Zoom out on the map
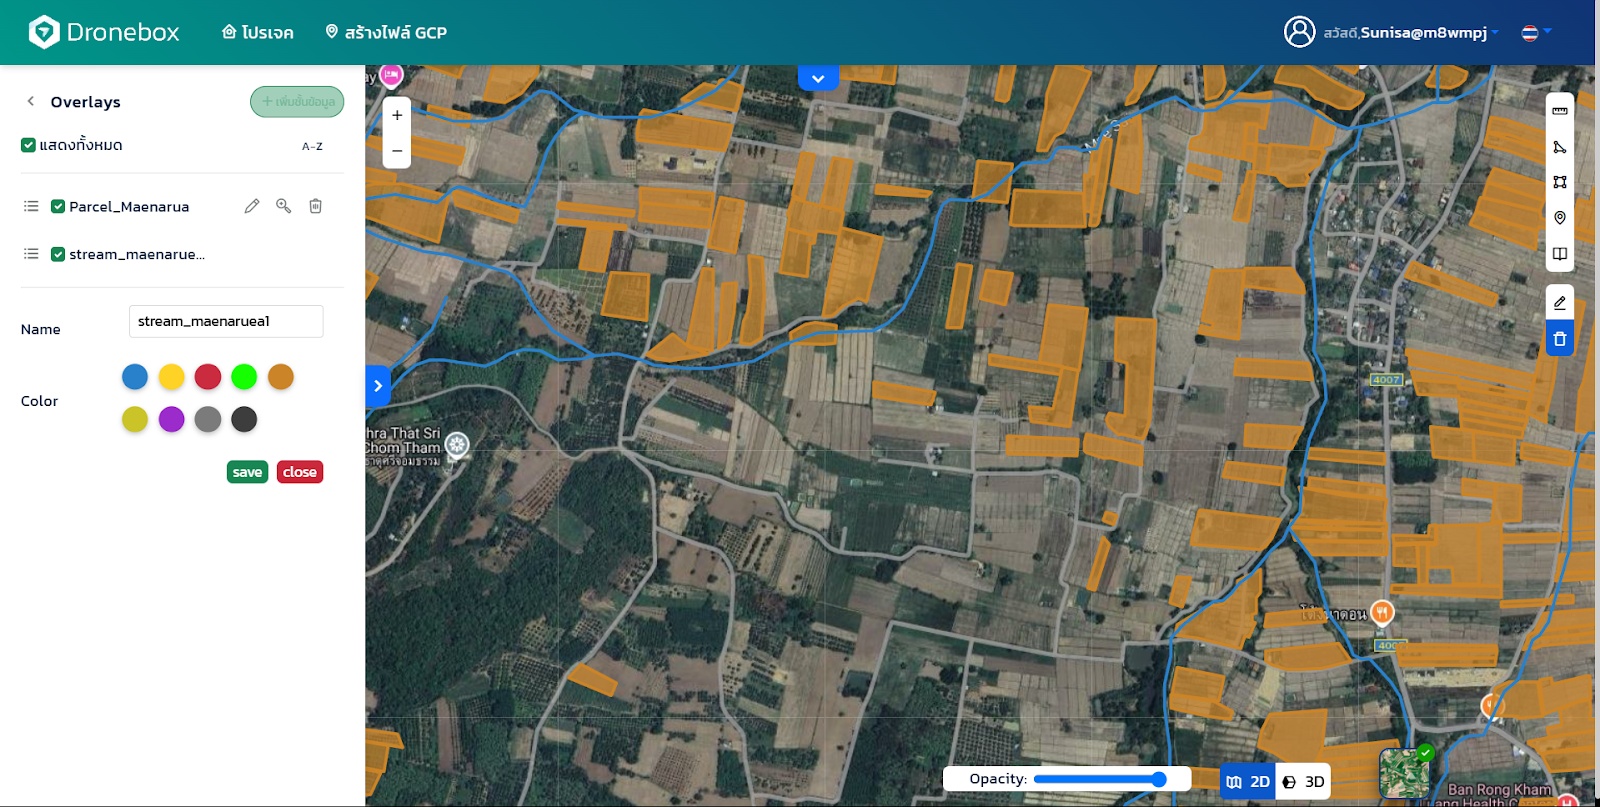 397,151
